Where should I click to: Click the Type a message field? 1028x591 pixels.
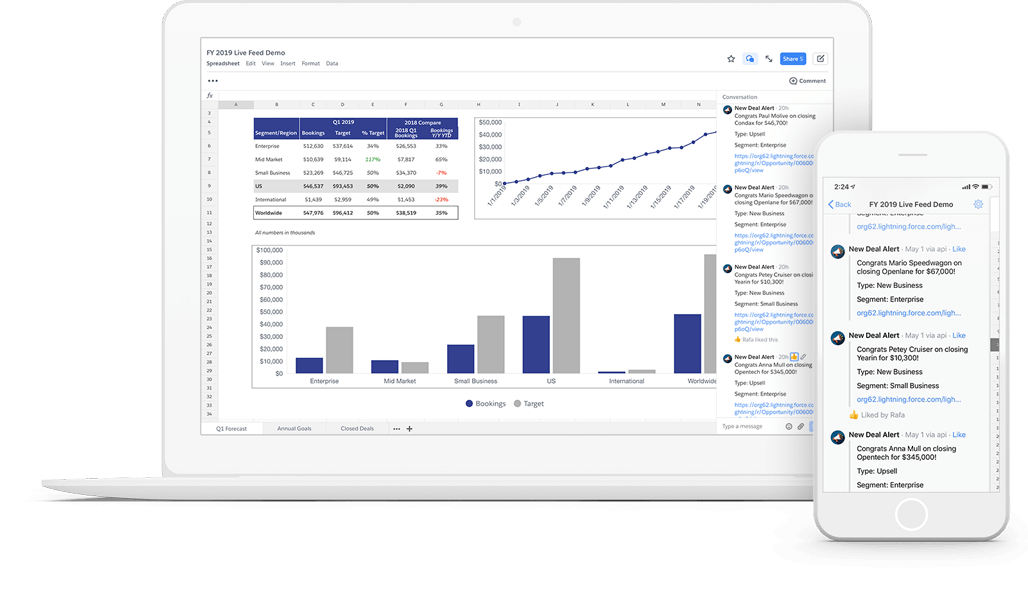[745, 426]
